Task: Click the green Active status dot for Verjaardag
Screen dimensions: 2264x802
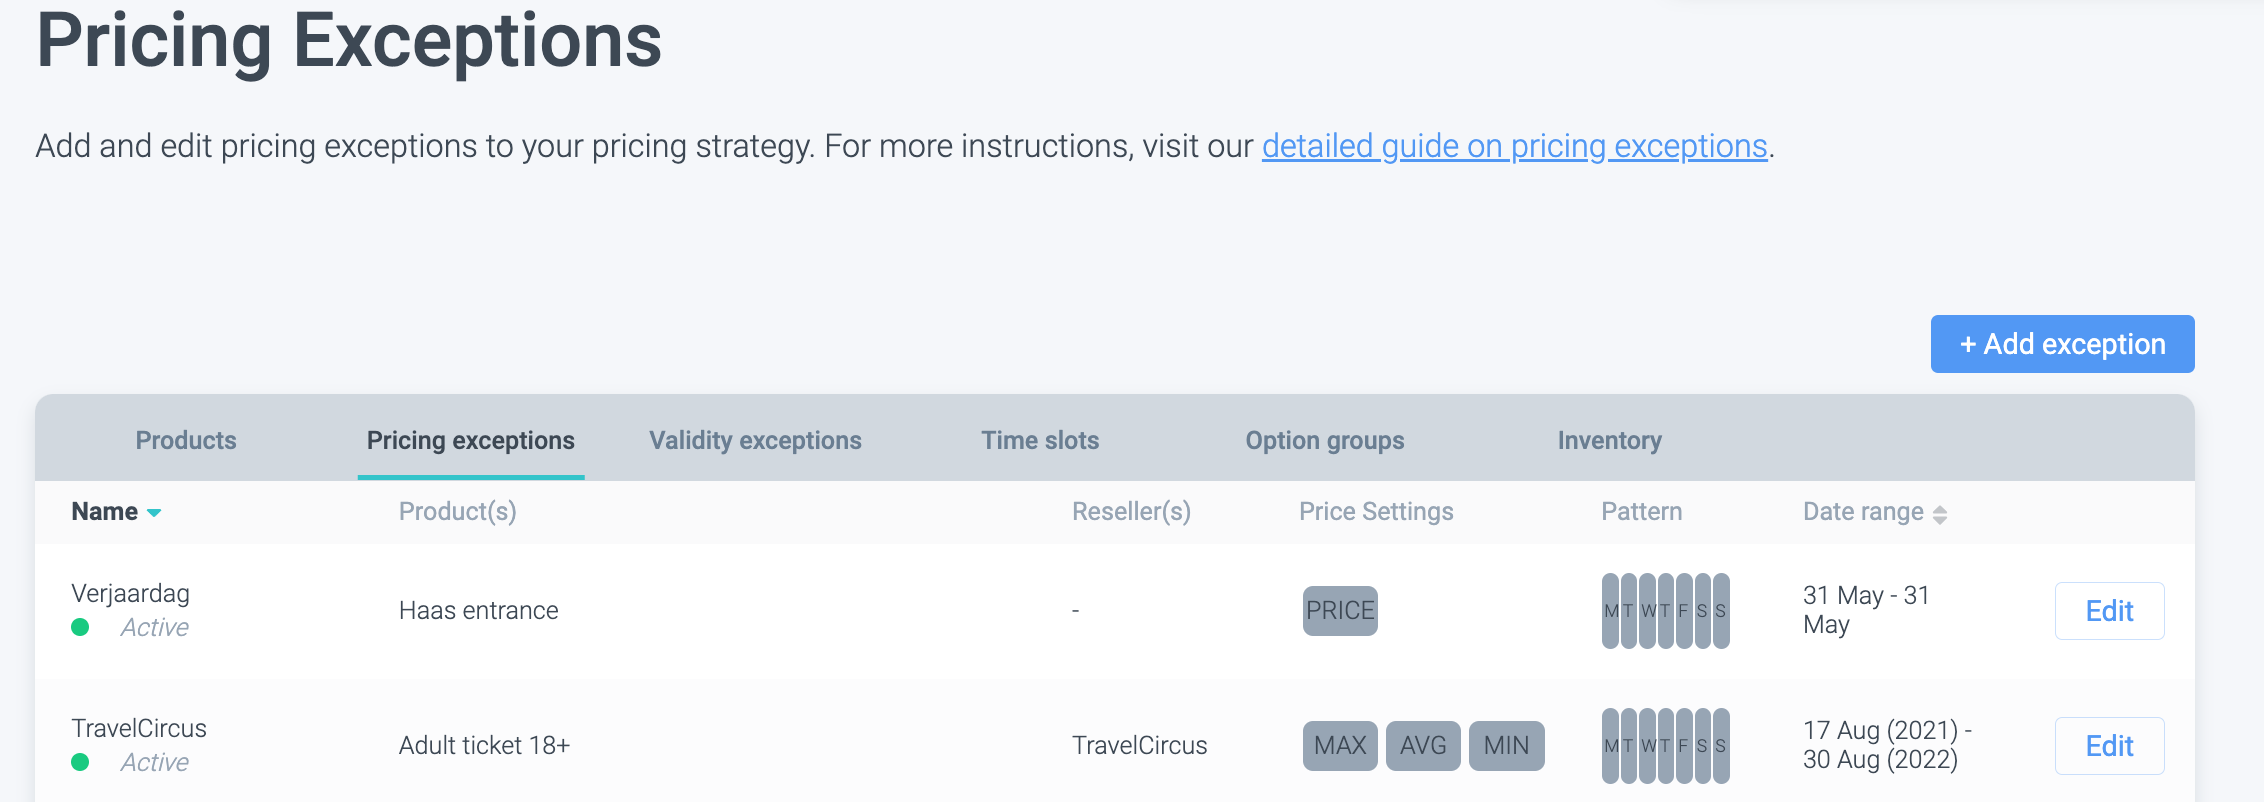Action: (81, 627)
